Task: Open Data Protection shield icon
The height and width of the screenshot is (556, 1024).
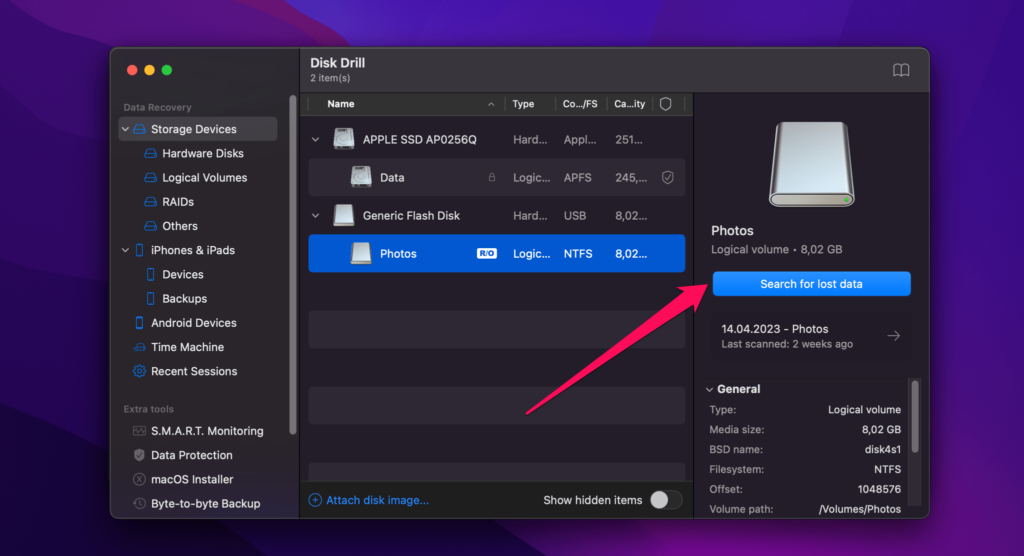Action: coord(139,455)
